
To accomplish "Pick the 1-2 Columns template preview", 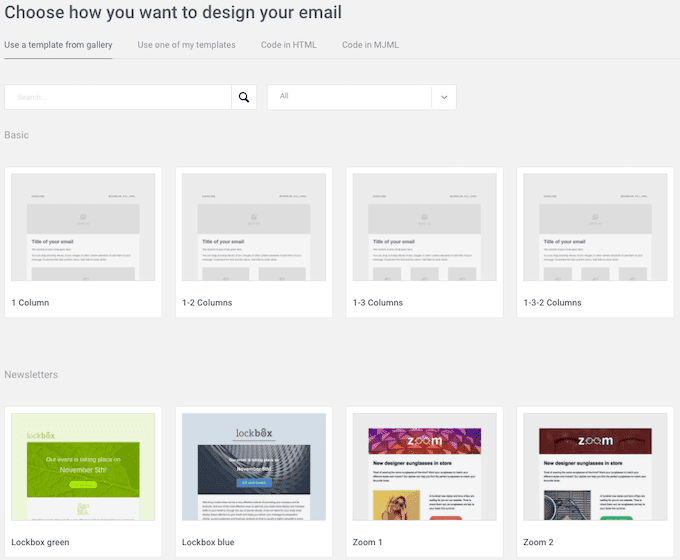I will pos(254,227).
